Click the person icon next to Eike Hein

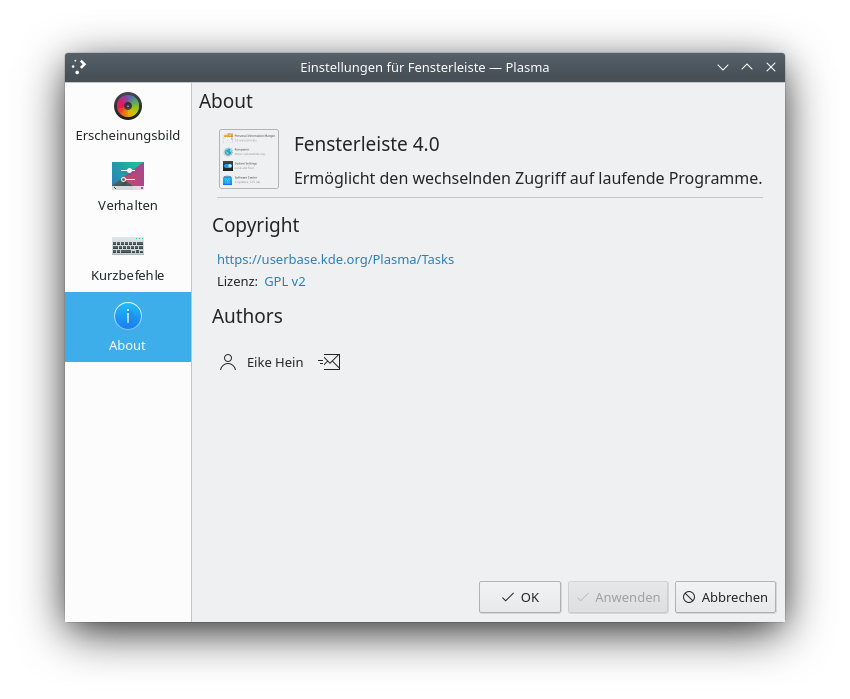[228, 362]
